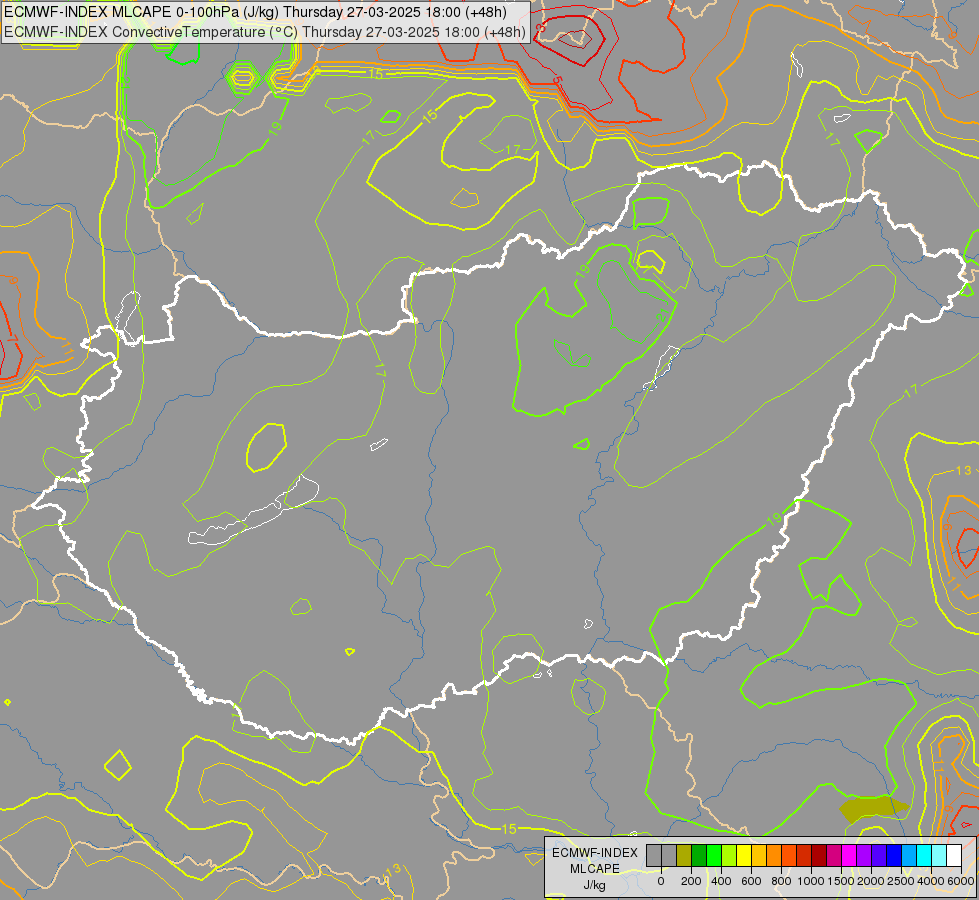This screenshot has width=979, height=900.
Task: Click the olive swatch in the MLCAPE legend
Action: coord(684,855)
